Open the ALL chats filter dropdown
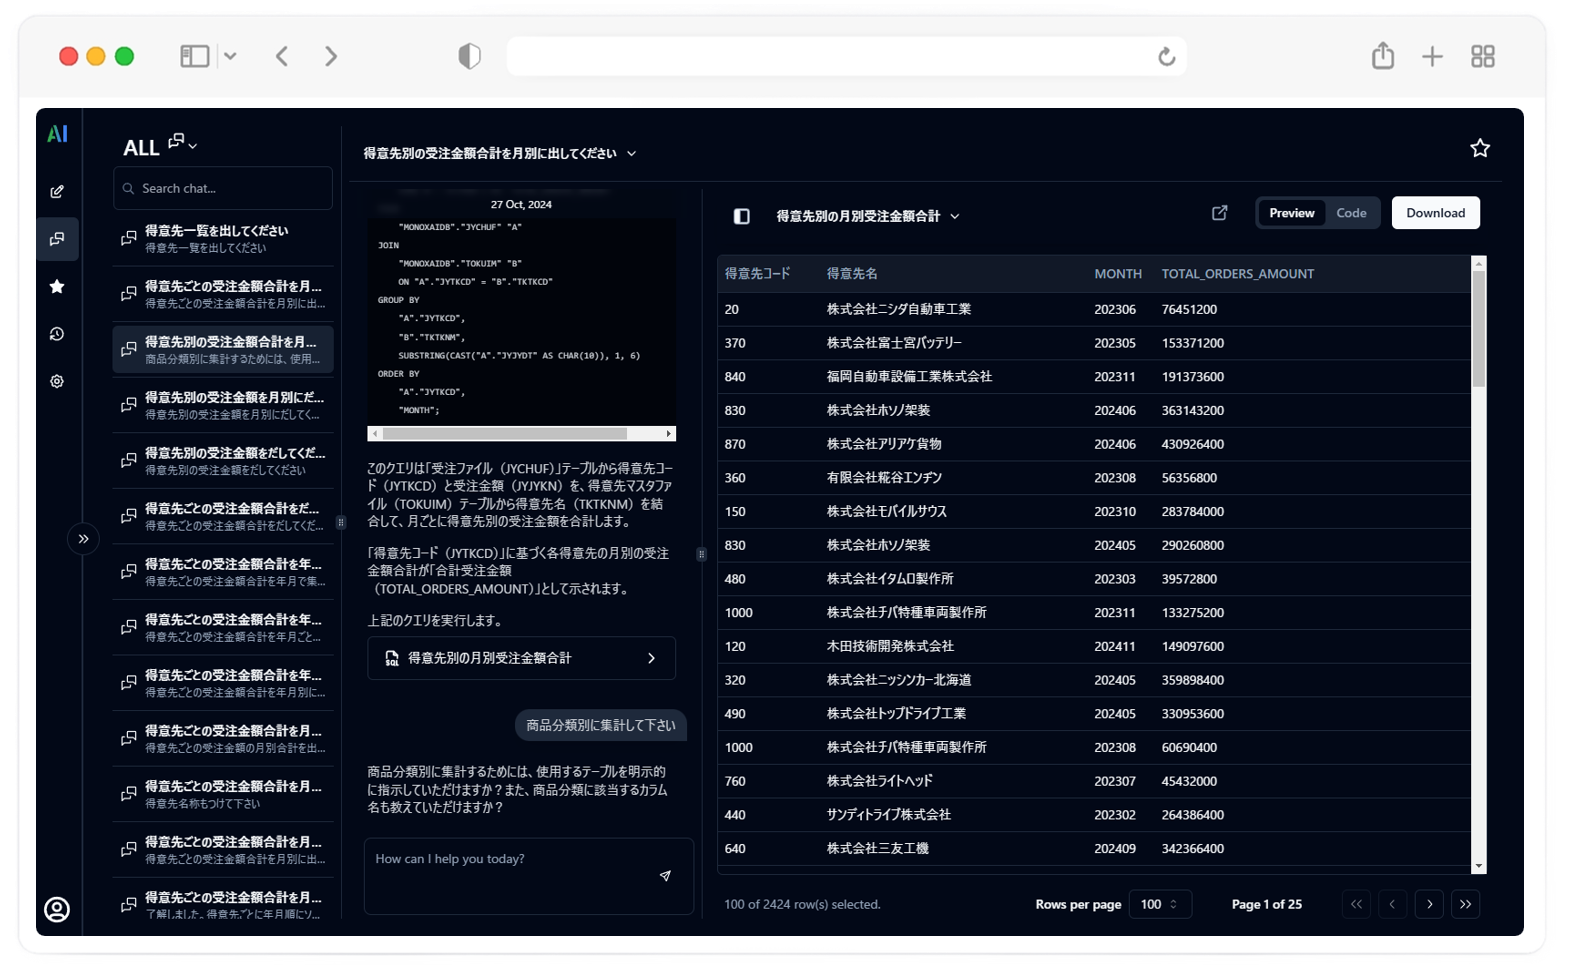This screenshot has height=969, width=1569. pyautogui.click(x=160, y=146)
